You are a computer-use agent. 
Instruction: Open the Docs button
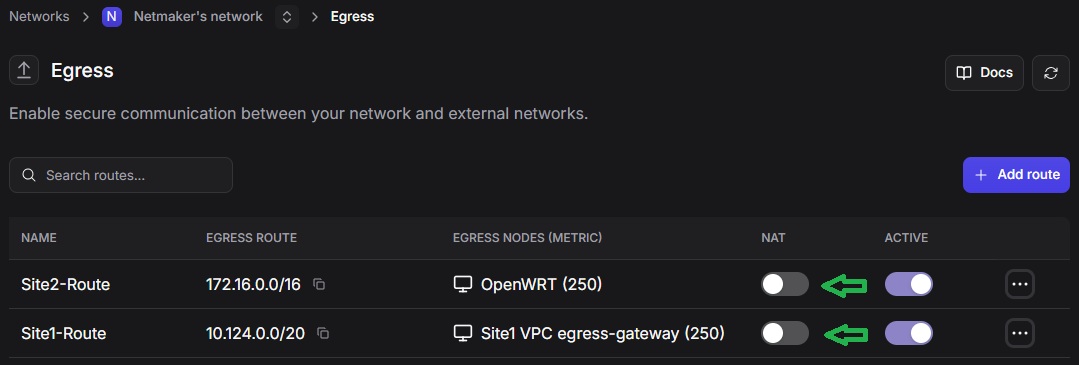click(x=985, y=73)
